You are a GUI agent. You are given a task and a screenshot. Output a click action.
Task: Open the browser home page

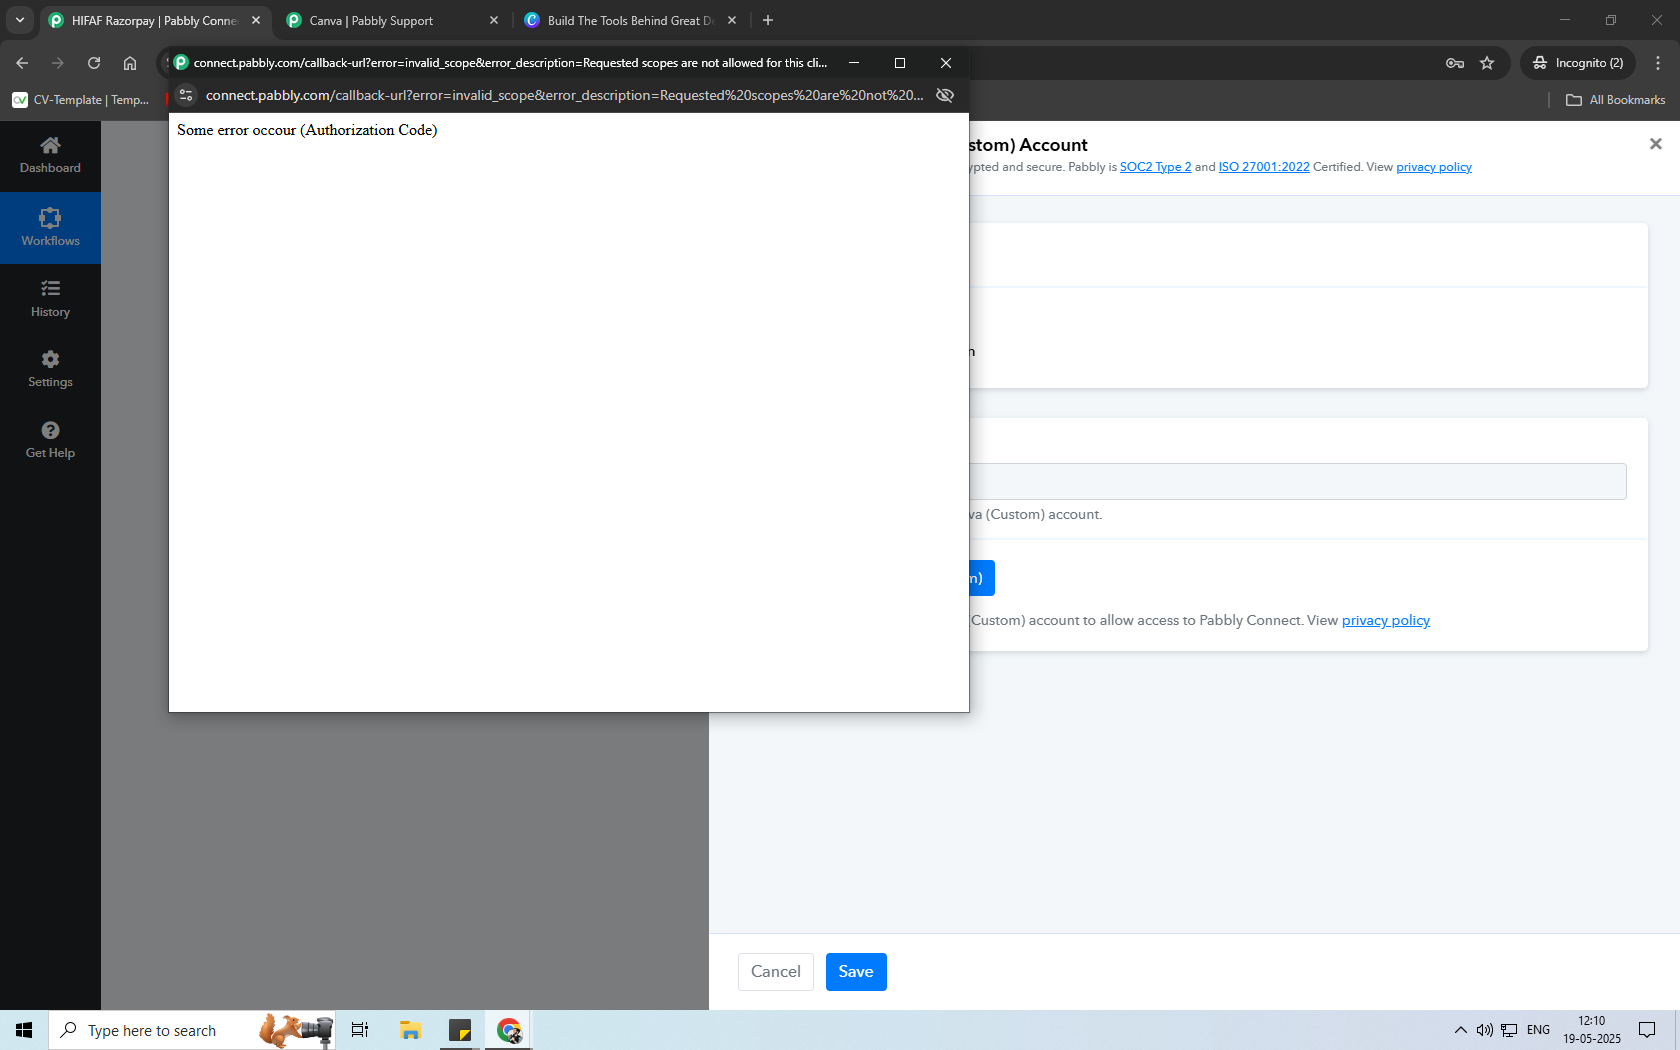point(130,63)
